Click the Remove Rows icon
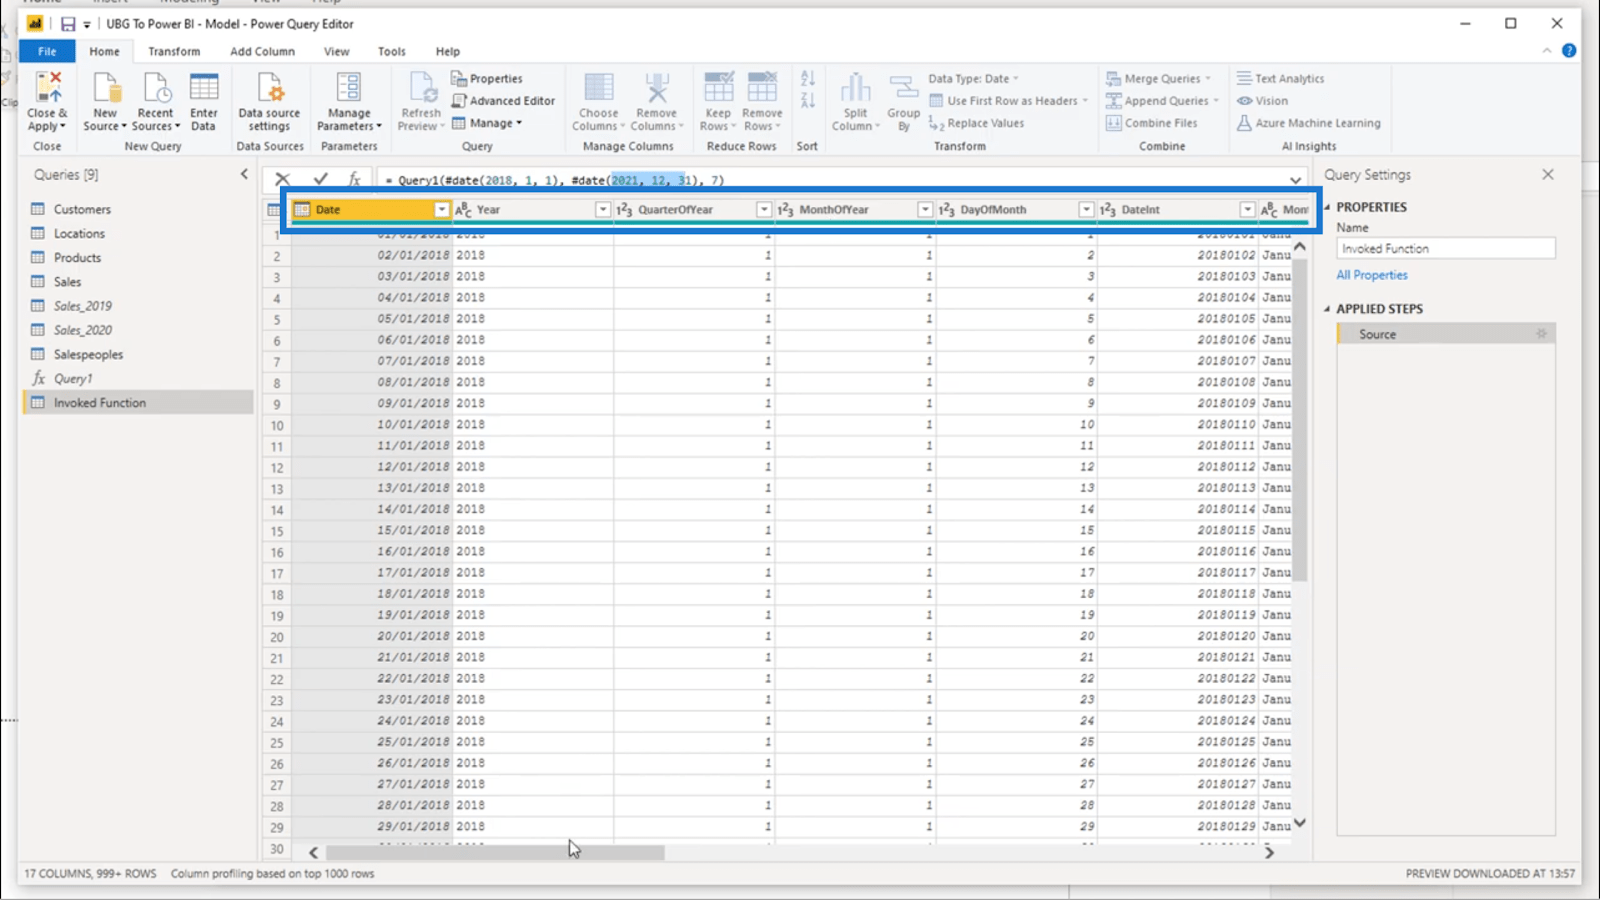This screenshot has width=1600, height=900. click(x=762, y=88)
